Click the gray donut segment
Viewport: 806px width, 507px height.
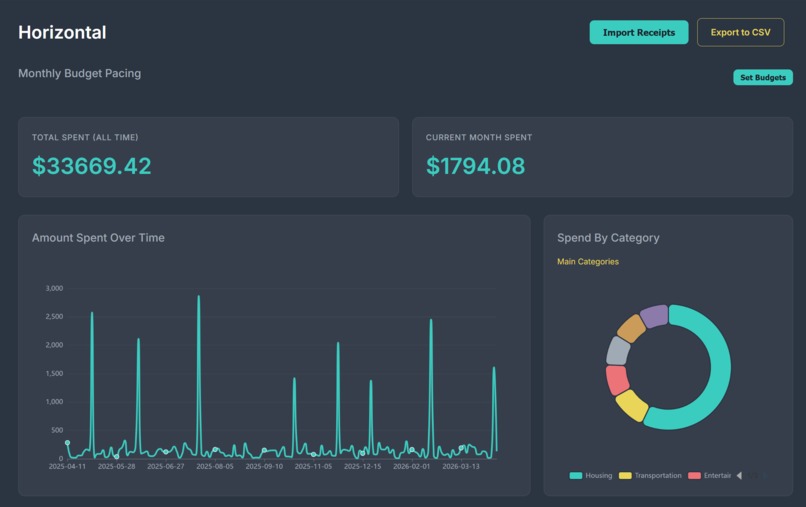(618, 351)
